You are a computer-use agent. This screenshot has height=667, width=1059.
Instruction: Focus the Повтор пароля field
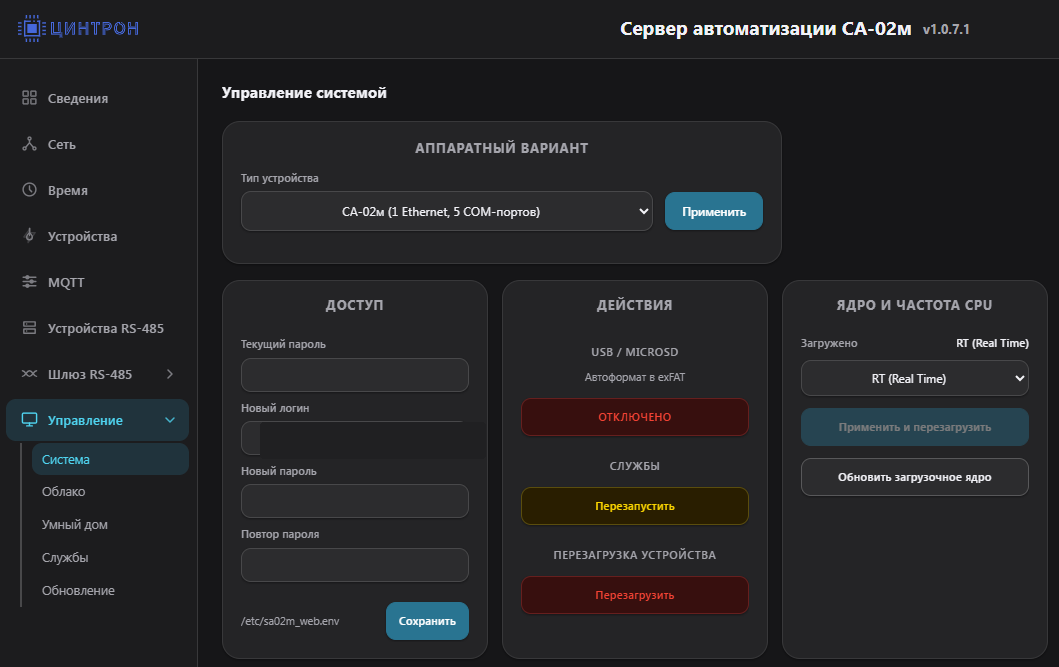pos(355,565)
